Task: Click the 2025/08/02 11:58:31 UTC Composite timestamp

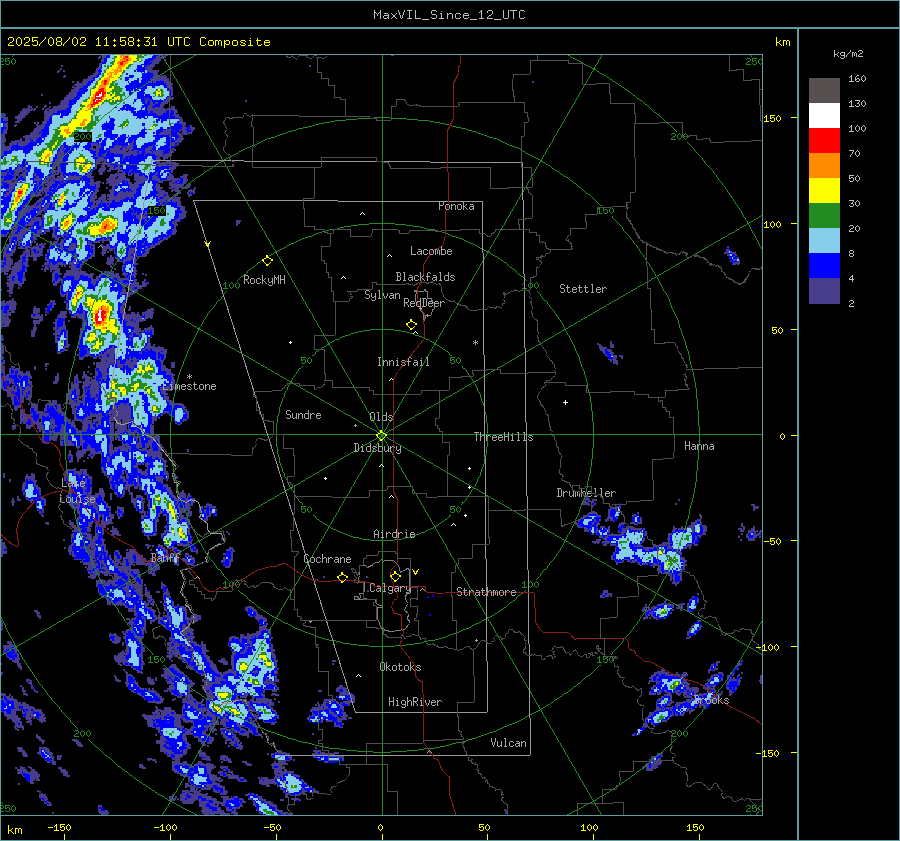Action: pyautogui.click(x=138, y=42)
